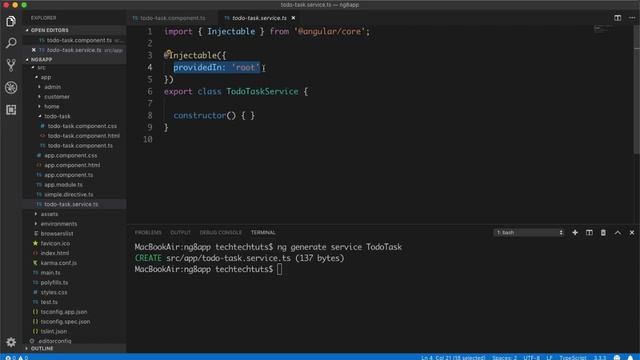Image resolution: width=640 pixels, height=360 pixels.
Task: Switch to todo-task.component.ts editor tab
Action: pyautogui.click(x=173, y=18)
